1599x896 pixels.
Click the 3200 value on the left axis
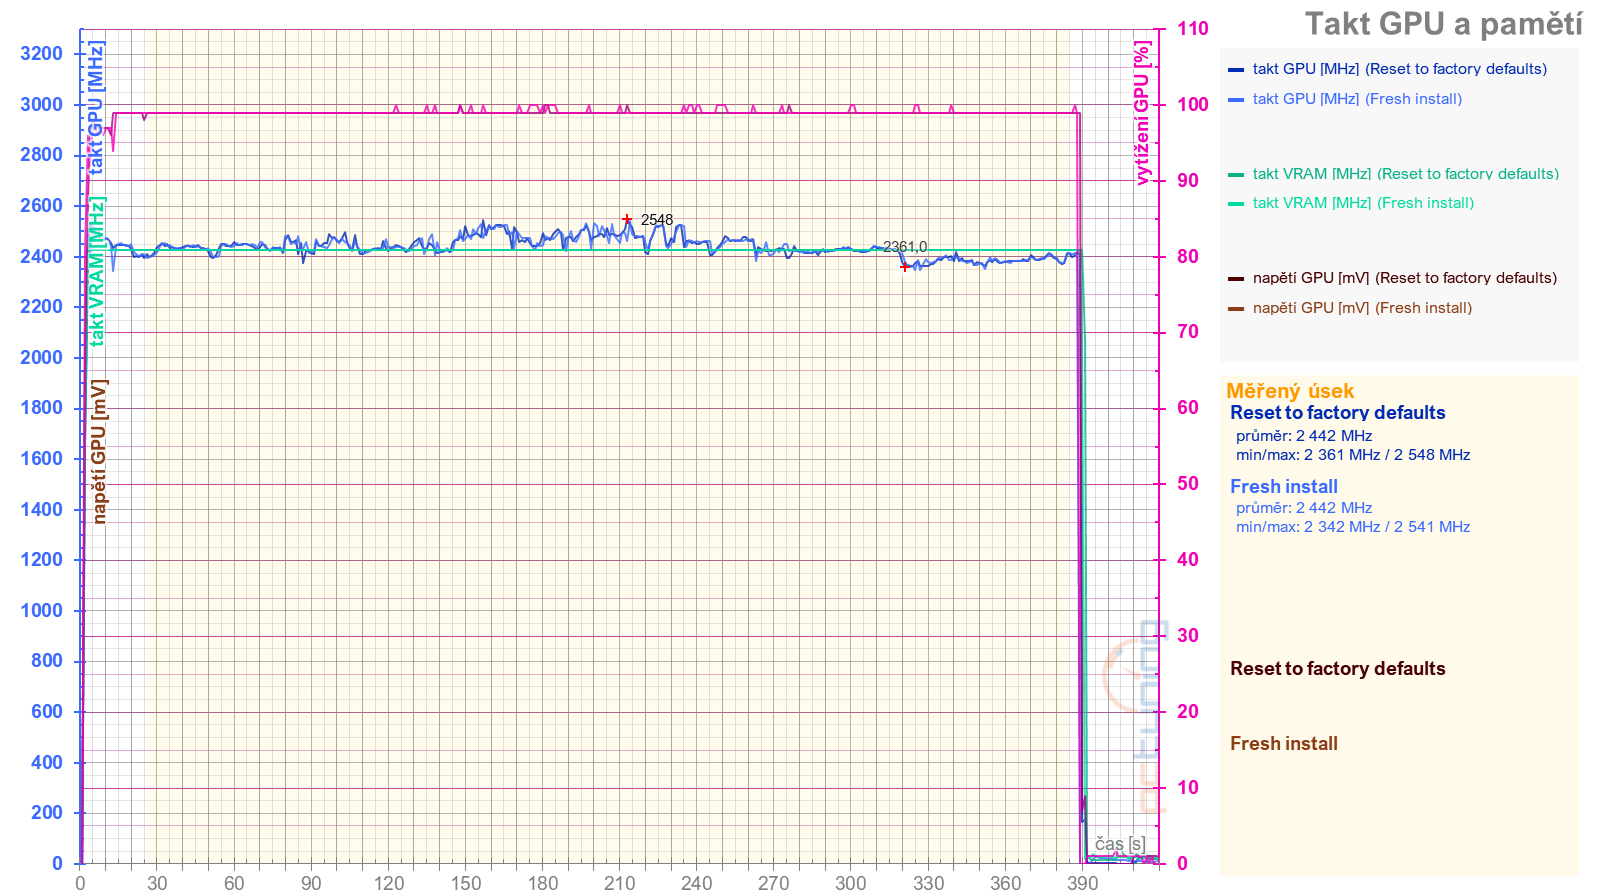pos(41,54)
